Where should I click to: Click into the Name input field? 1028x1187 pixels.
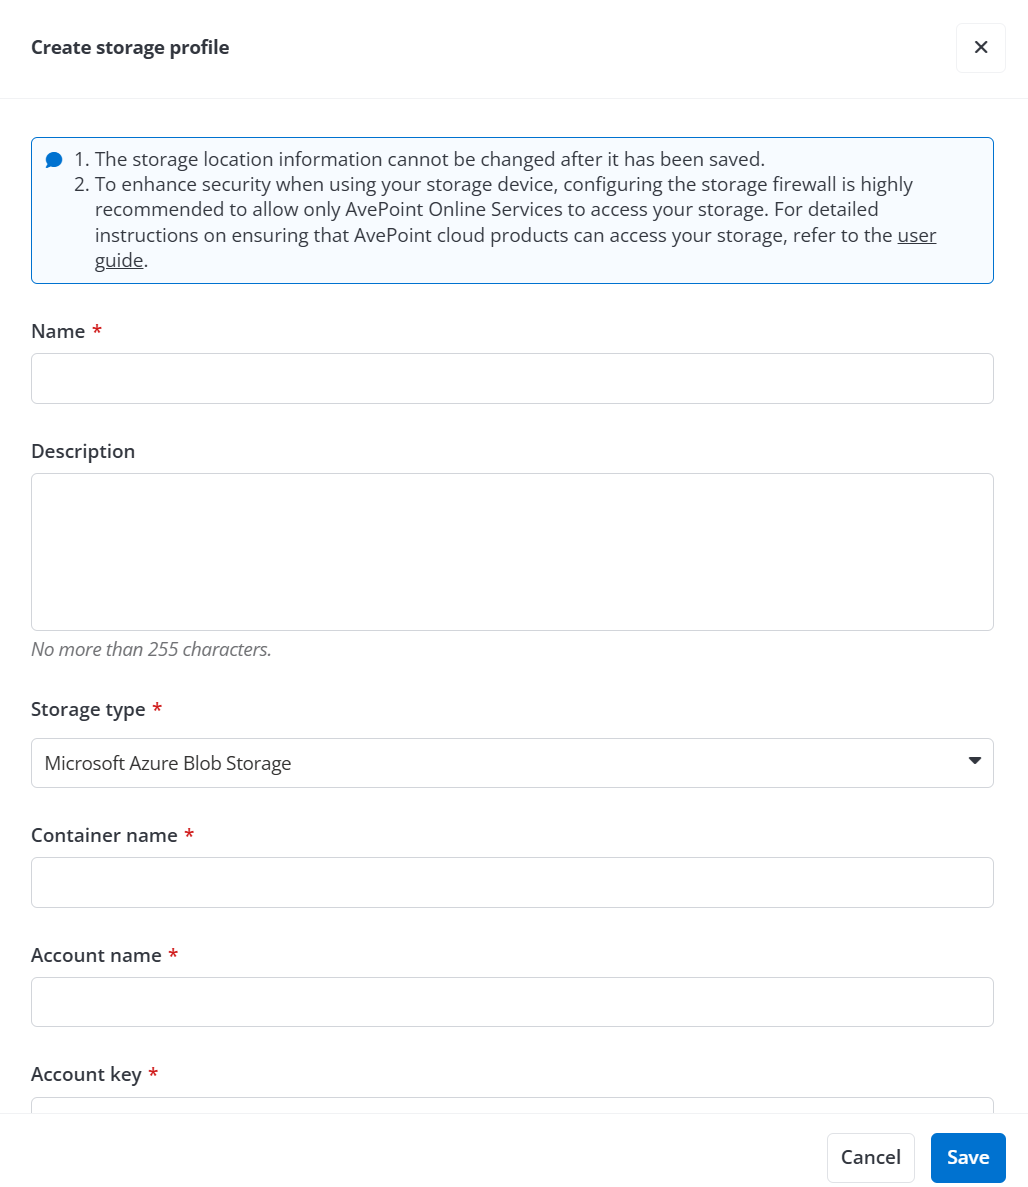pos(512,378)
